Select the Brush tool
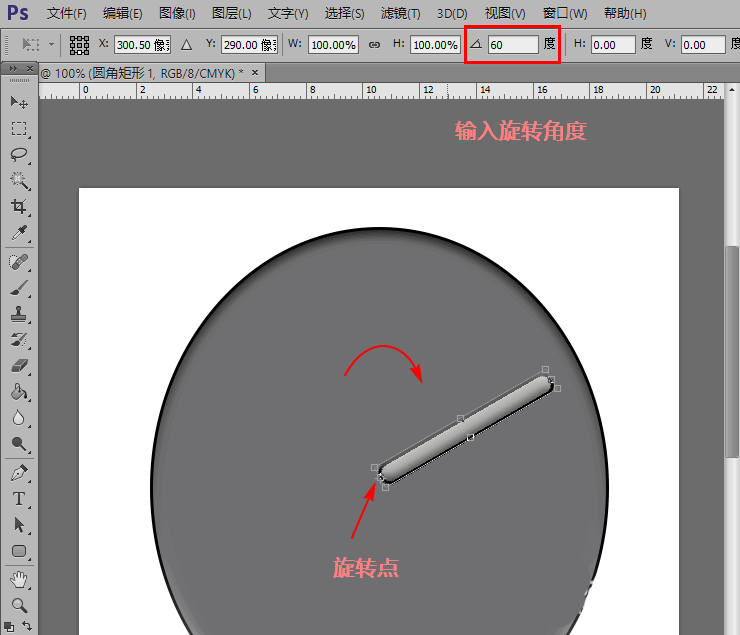740x635 pixels. (x=19, y=288)
